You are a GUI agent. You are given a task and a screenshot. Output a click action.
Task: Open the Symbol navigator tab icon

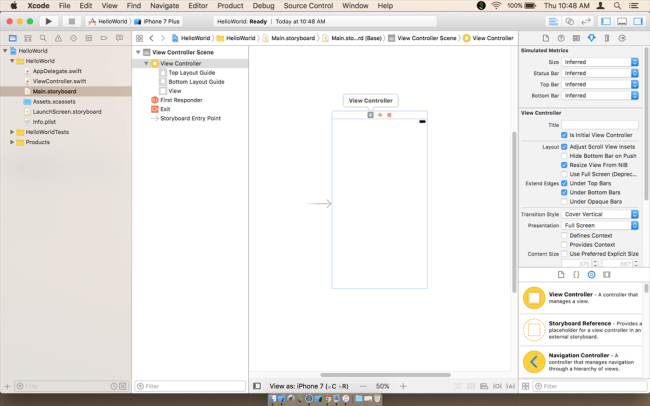(28, 38)
